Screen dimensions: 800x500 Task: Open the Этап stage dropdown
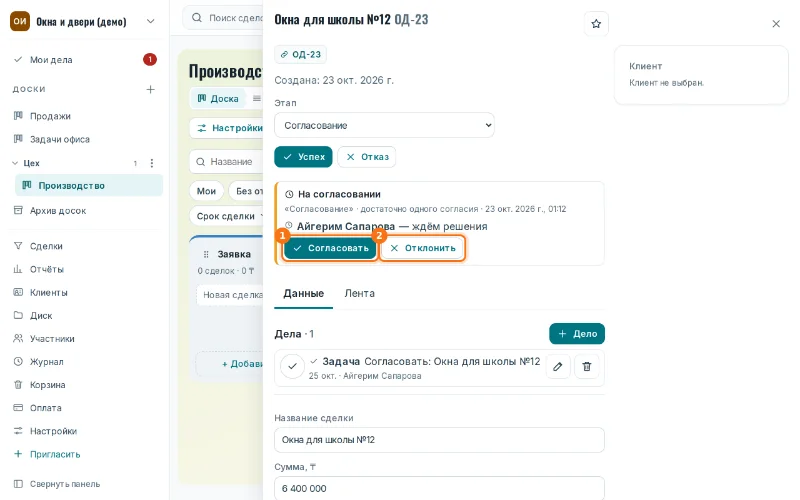(384, 125)
